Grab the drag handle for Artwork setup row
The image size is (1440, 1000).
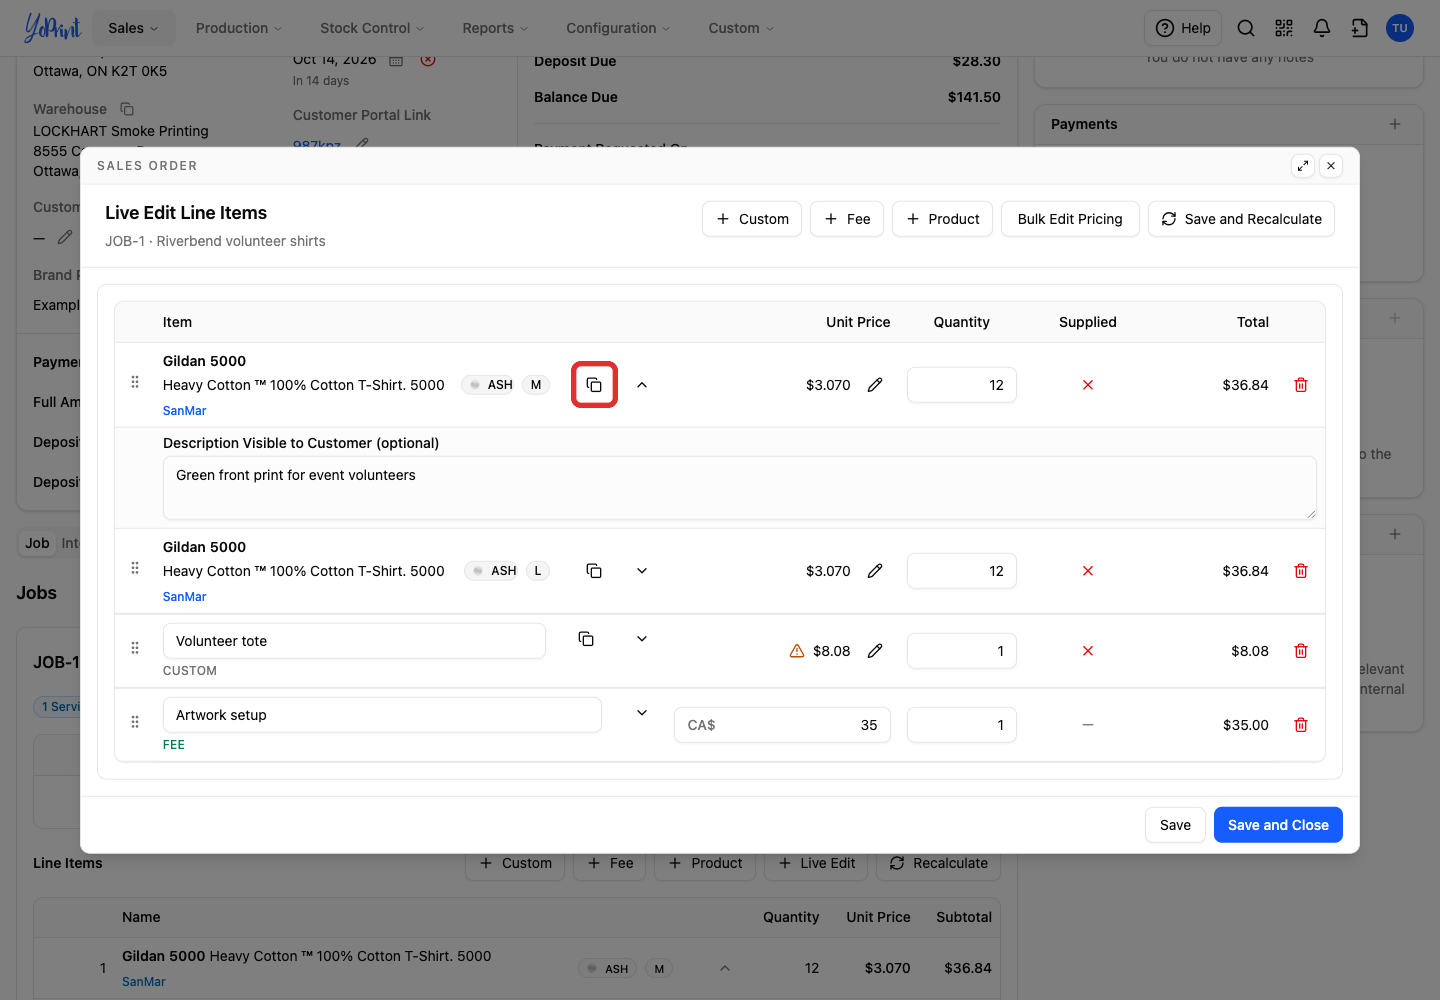pyautogui.click(x=135, y=722)
